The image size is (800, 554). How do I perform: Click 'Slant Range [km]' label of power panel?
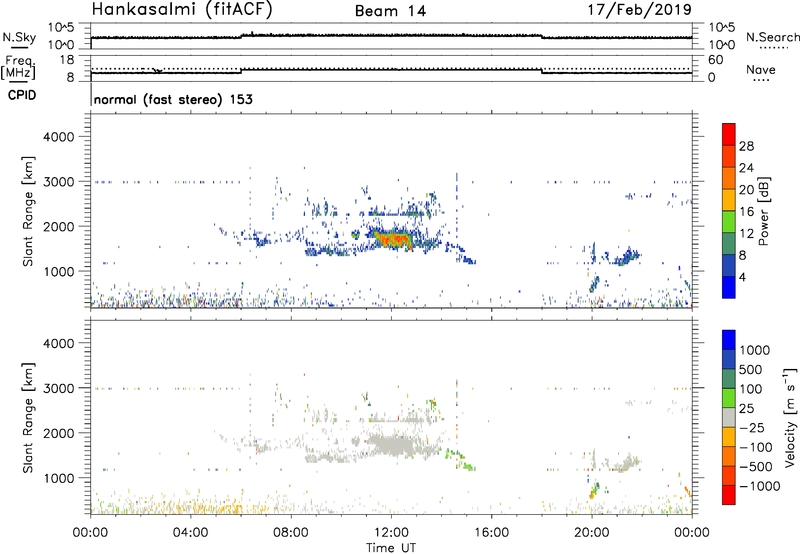coord(28,211)
